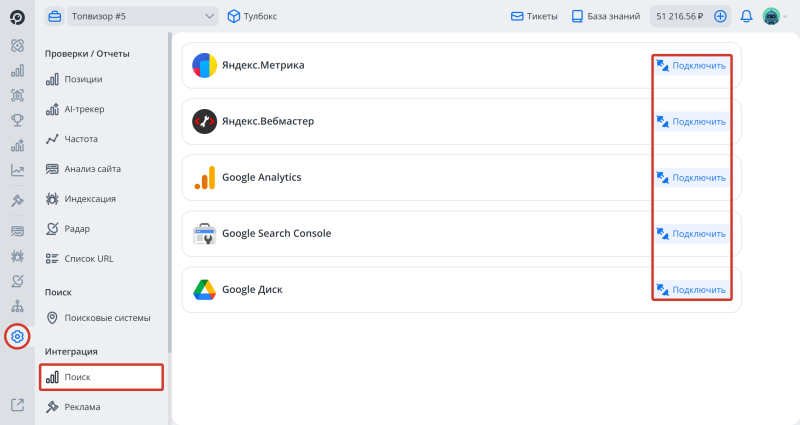The height and width of the screenshot is (425, 800).
Task: Click the Яндекс.Вебмастер logo
Action: click(205, 121)
